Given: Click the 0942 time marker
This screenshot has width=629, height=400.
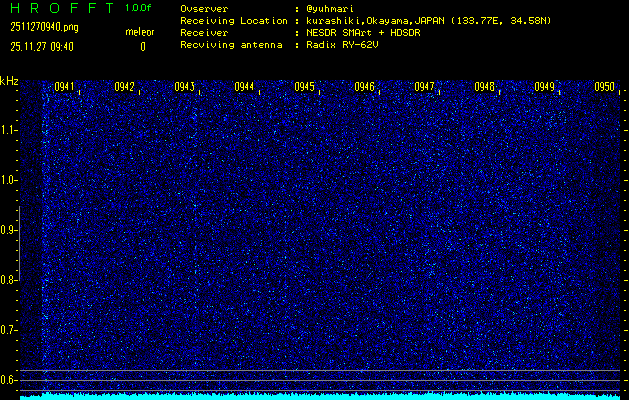Looking at the screenshot, I should pyautogui.click(x=125, y=87).
